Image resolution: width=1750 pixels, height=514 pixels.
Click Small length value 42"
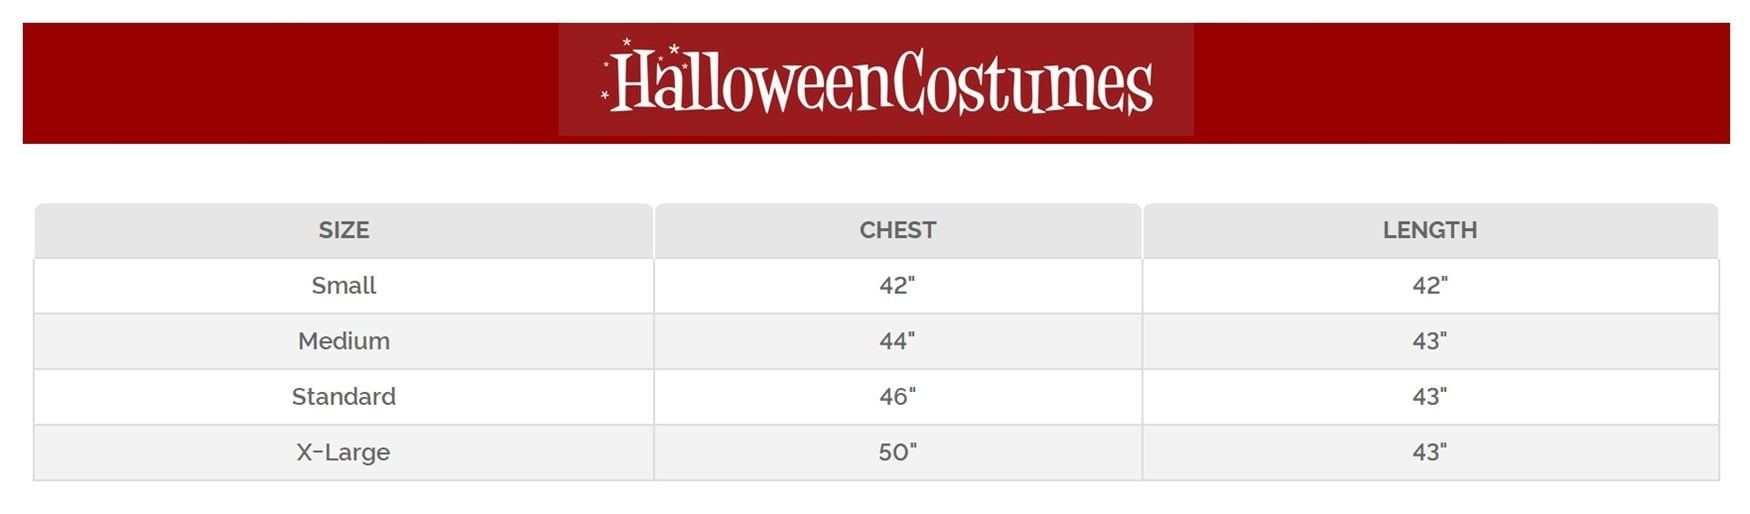click(x=1429, y=286)
